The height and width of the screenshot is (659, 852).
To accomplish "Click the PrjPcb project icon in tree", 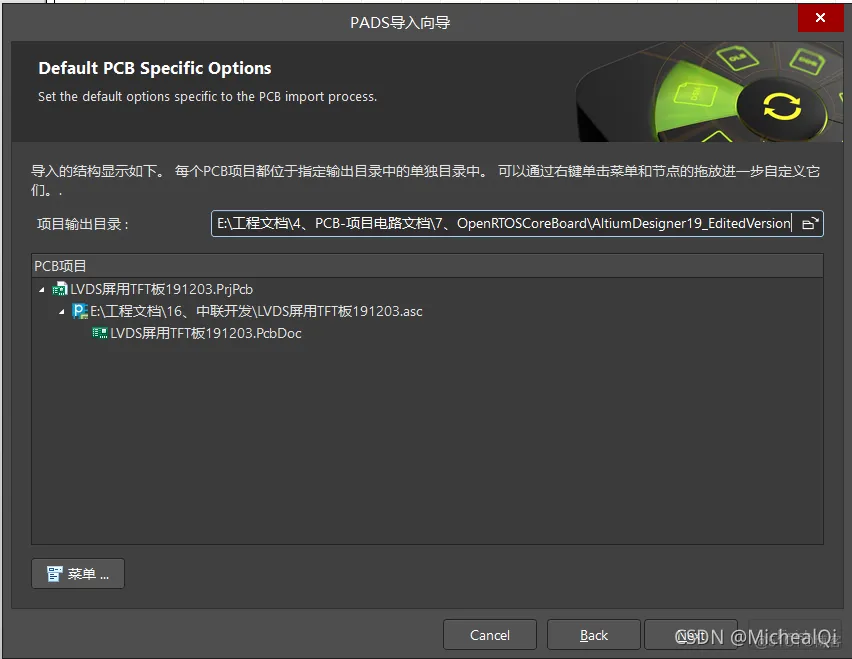I will (x=60, y=289).
